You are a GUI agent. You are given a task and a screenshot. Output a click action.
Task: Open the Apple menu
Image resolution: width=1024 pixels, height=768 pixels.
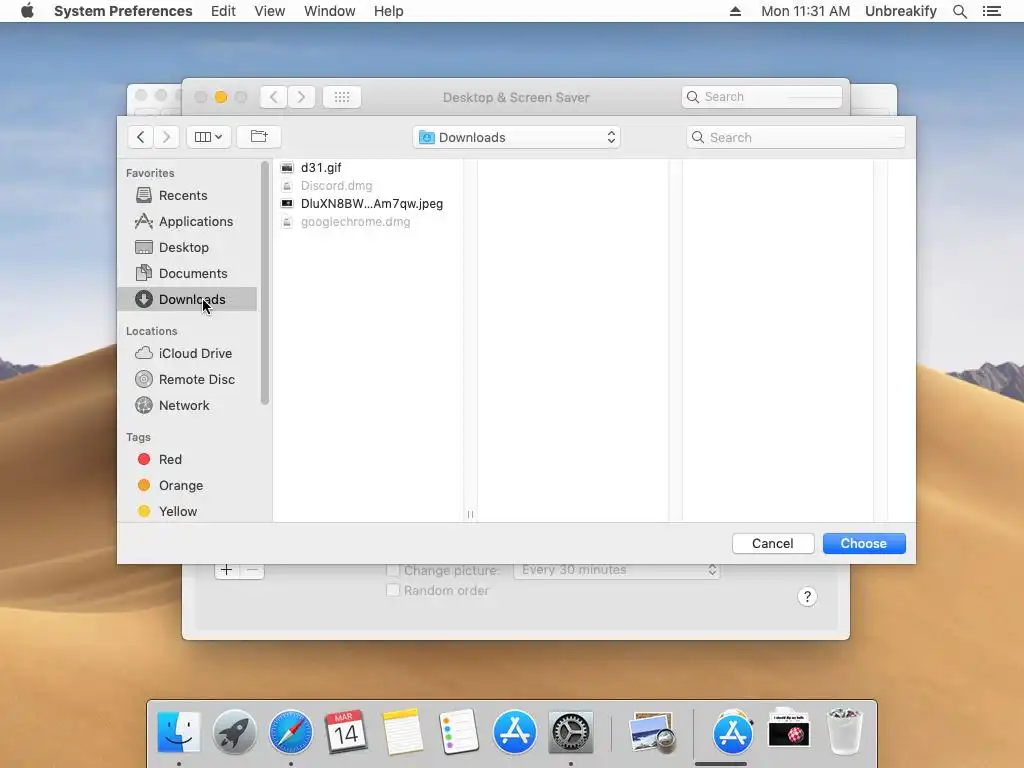pyautogui.click(x=27, y=11)
